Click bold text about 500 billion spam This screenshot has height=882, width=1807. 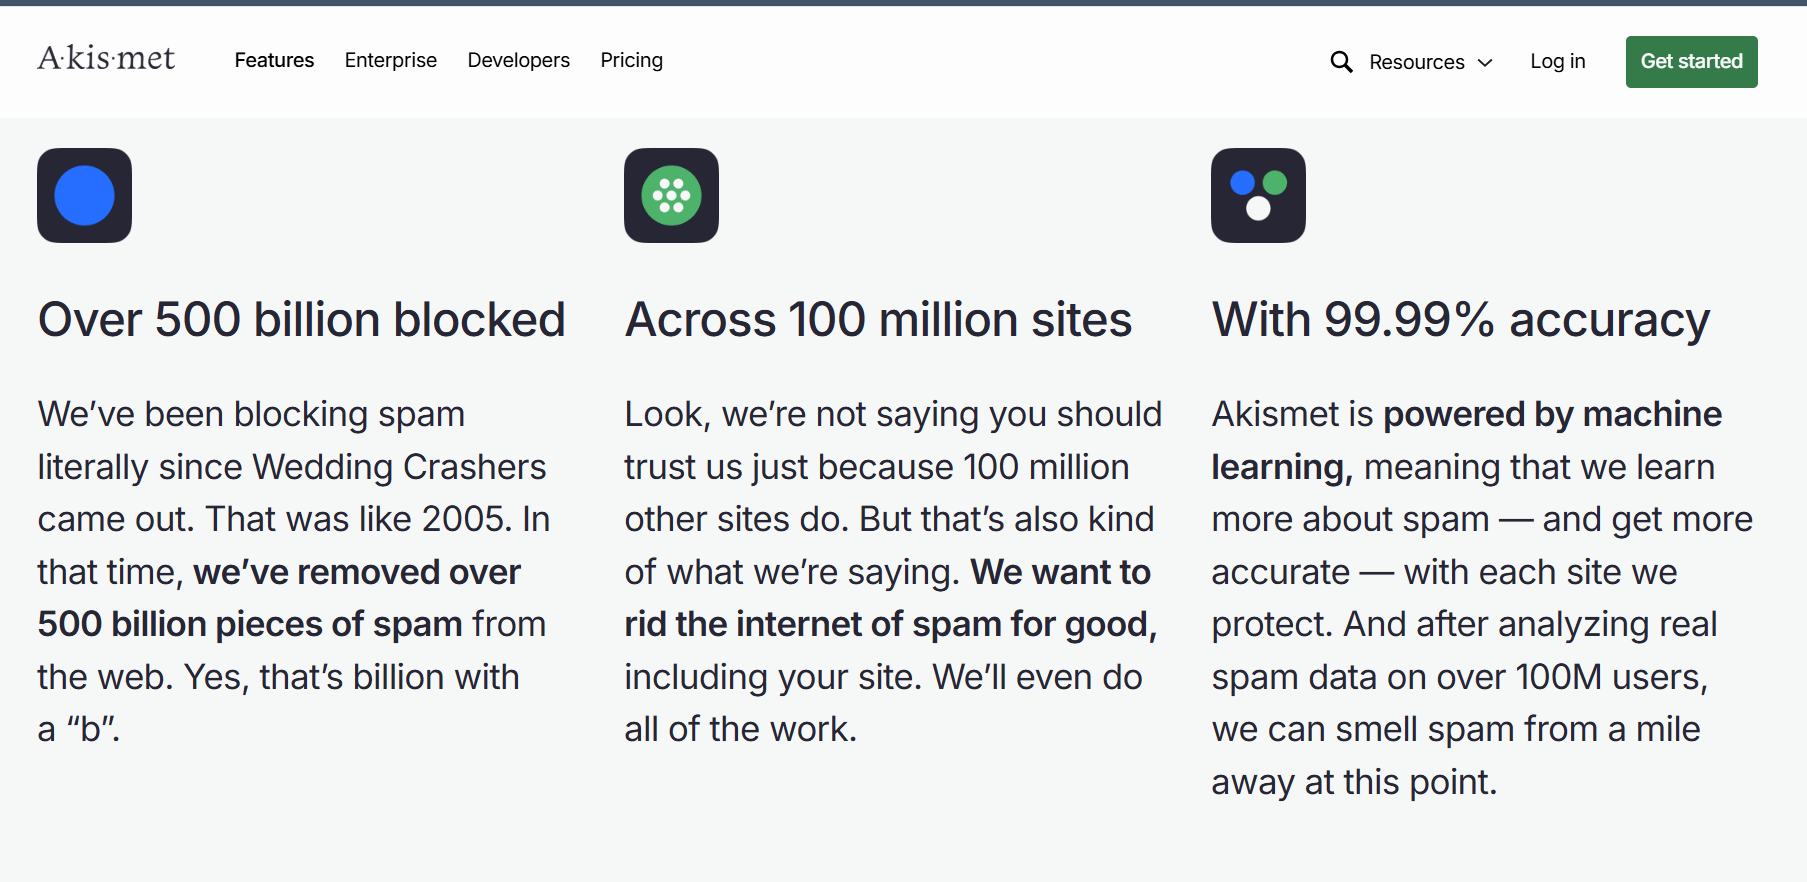(x=250, y=624)
